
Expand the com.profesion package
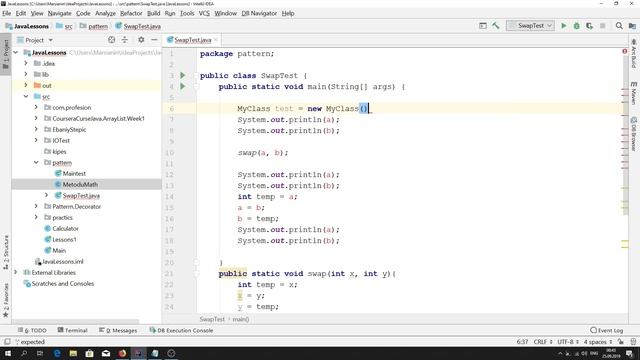36,108
